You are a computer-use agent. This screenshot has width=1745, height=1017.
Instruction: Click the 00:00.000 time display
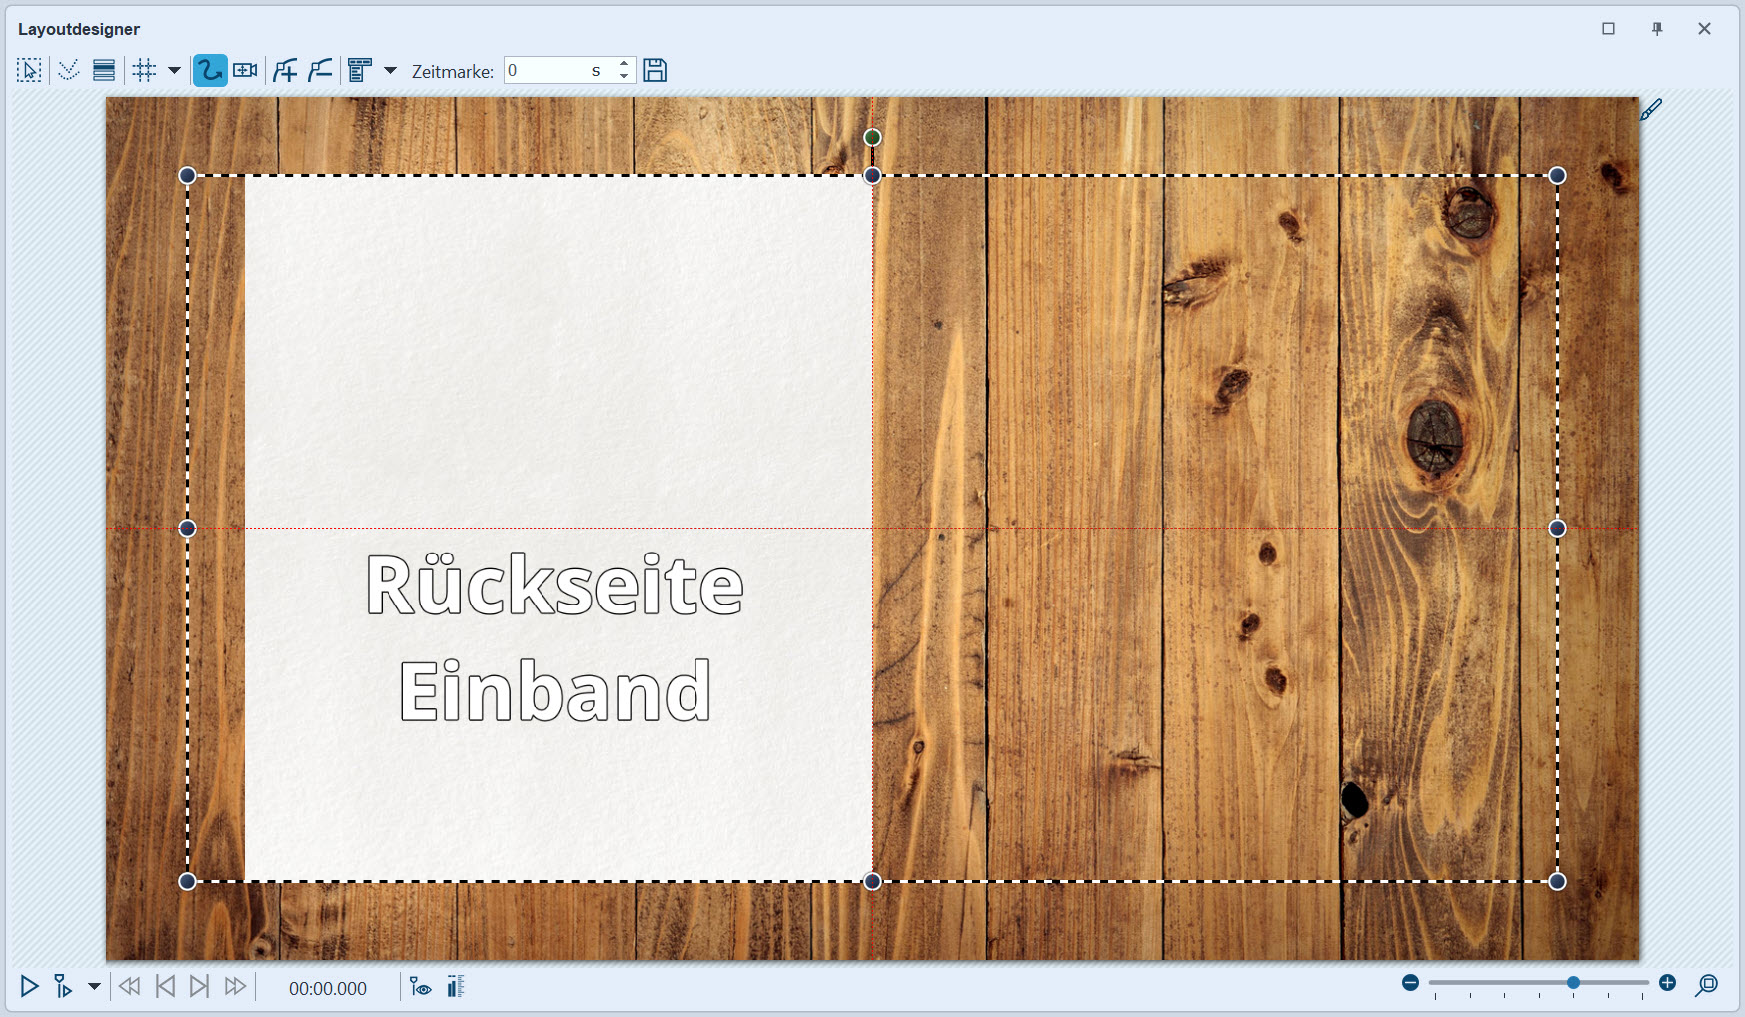click(328, 988)
